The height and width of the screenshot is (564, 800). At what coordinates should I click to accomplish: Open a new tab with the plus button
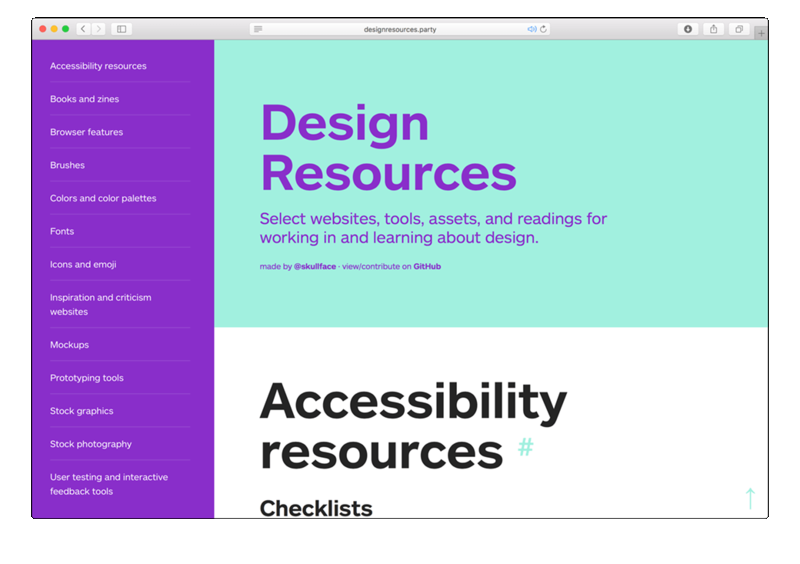[x=761, y=33]
